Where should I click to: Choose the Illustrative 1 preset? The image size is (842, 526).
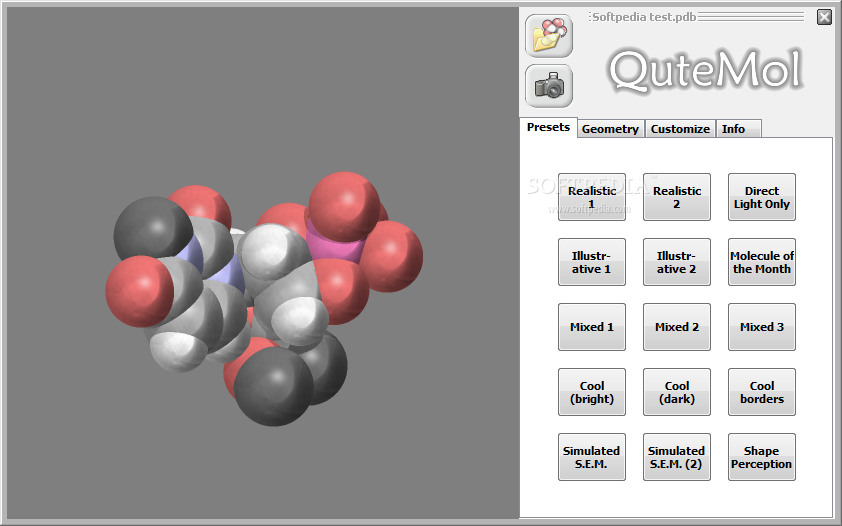[592, 262]
